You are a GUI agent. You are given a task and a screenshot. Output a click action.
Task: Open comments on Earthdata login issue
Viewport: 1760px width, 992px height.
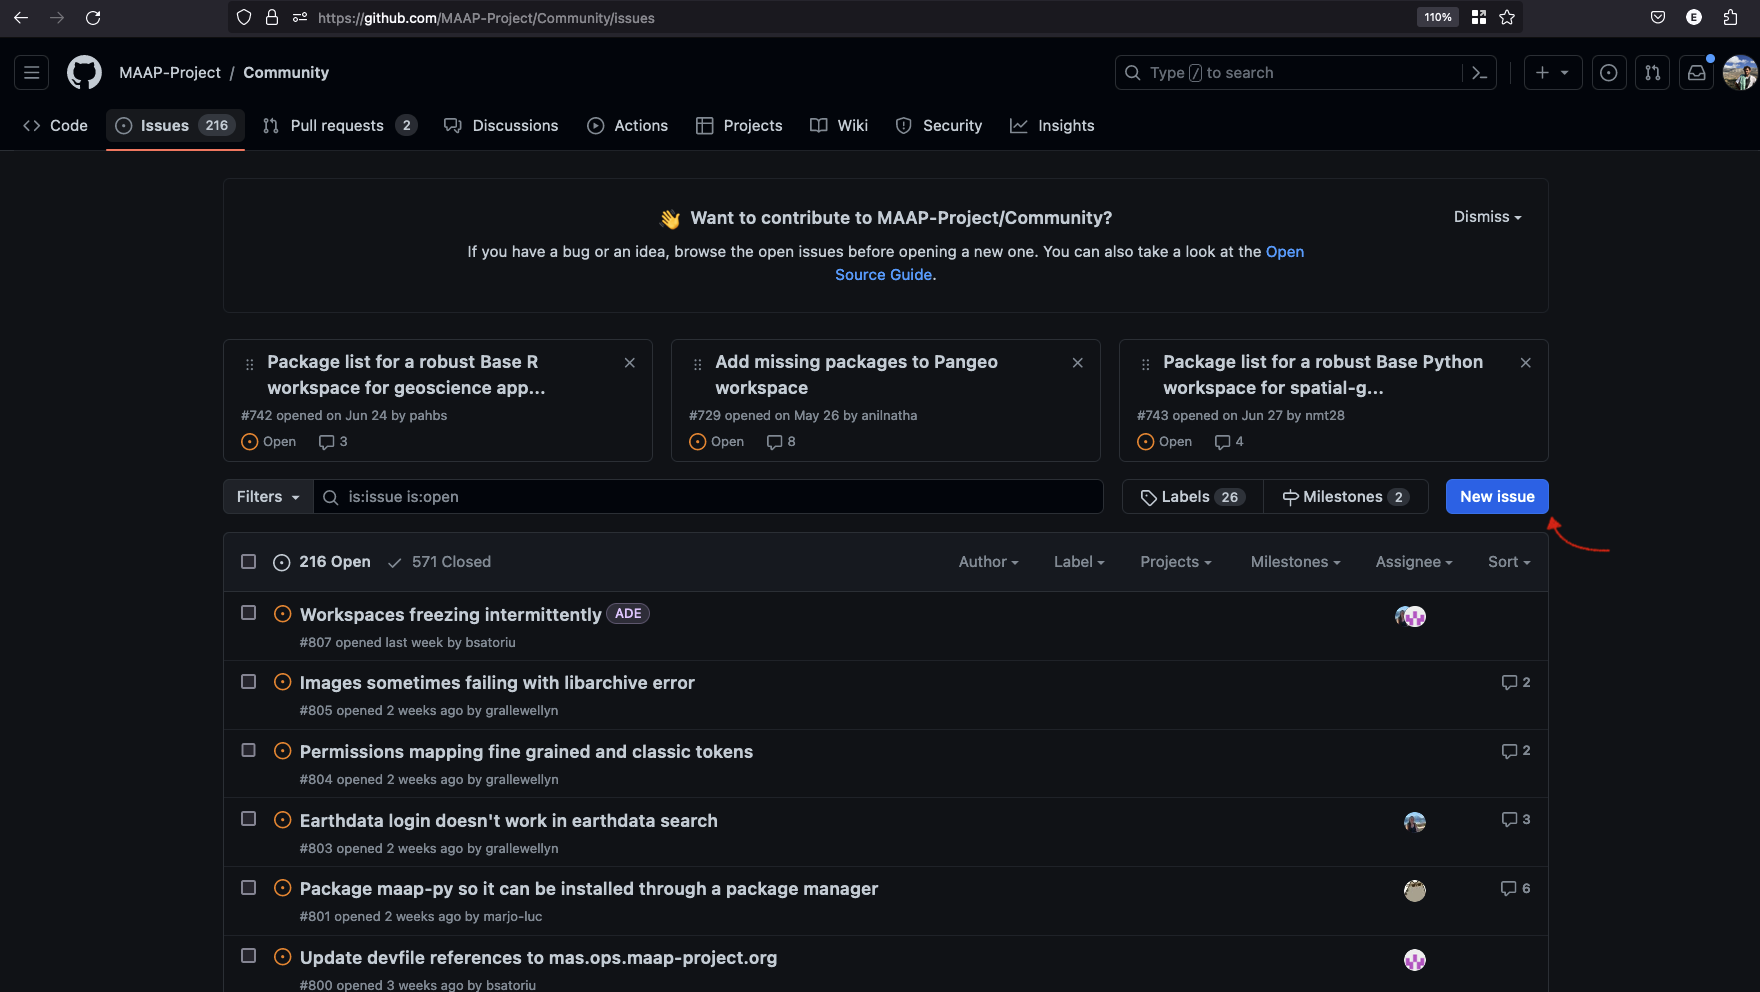click(1516, 820)
